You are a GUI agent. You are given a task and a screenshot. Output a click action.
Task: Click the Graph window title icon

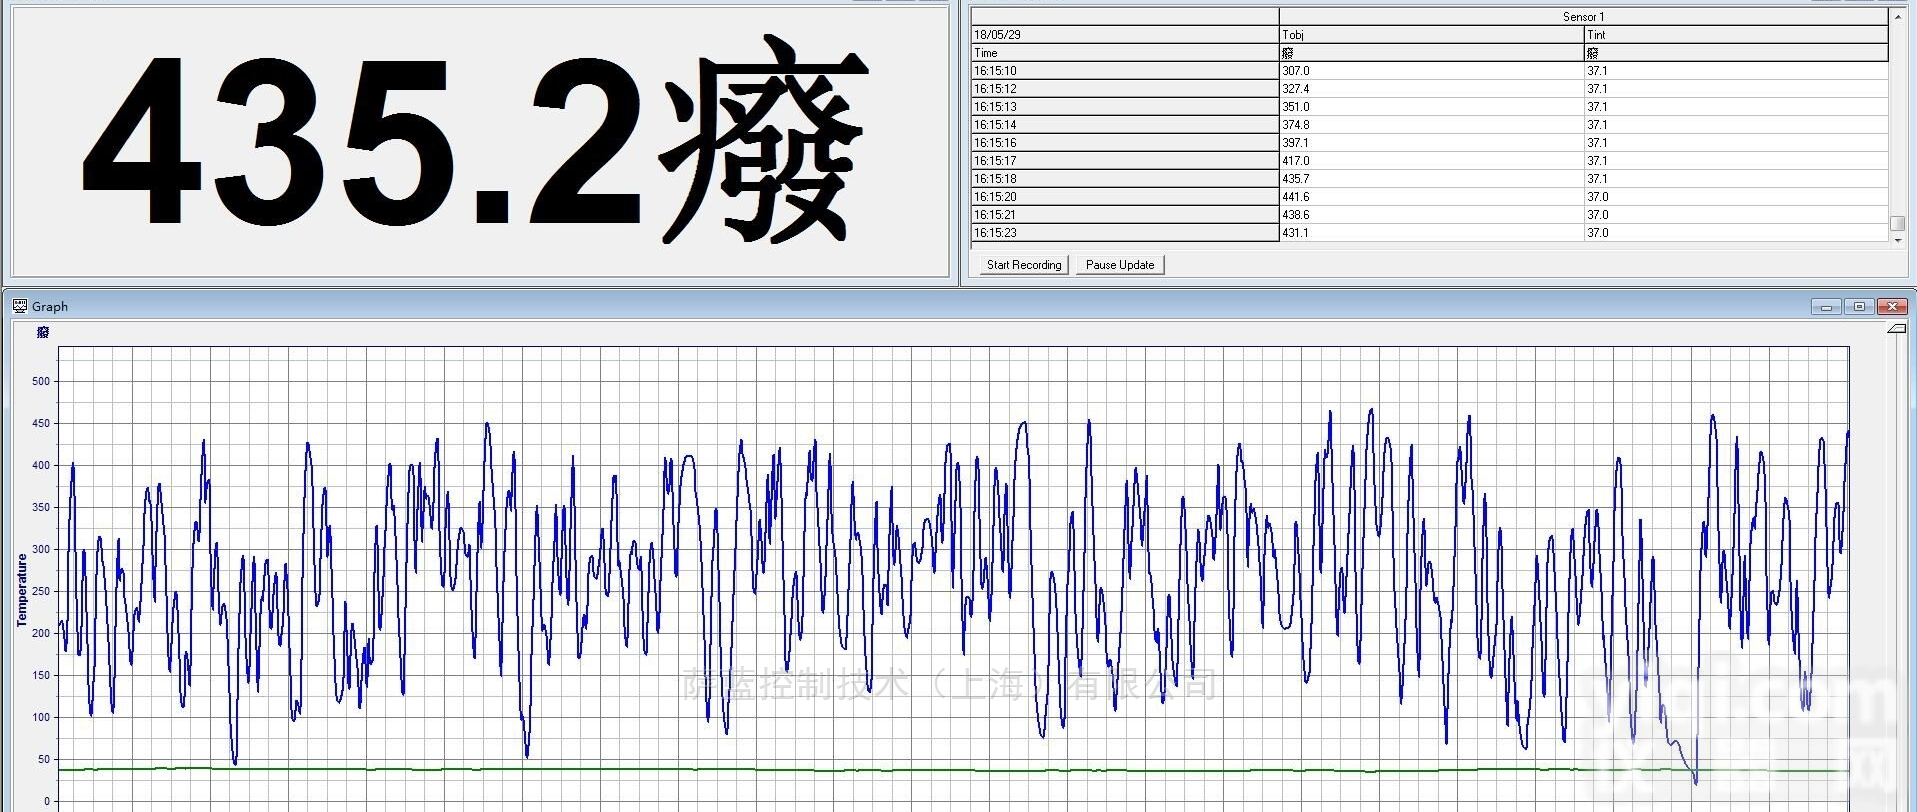coord(20,306)
